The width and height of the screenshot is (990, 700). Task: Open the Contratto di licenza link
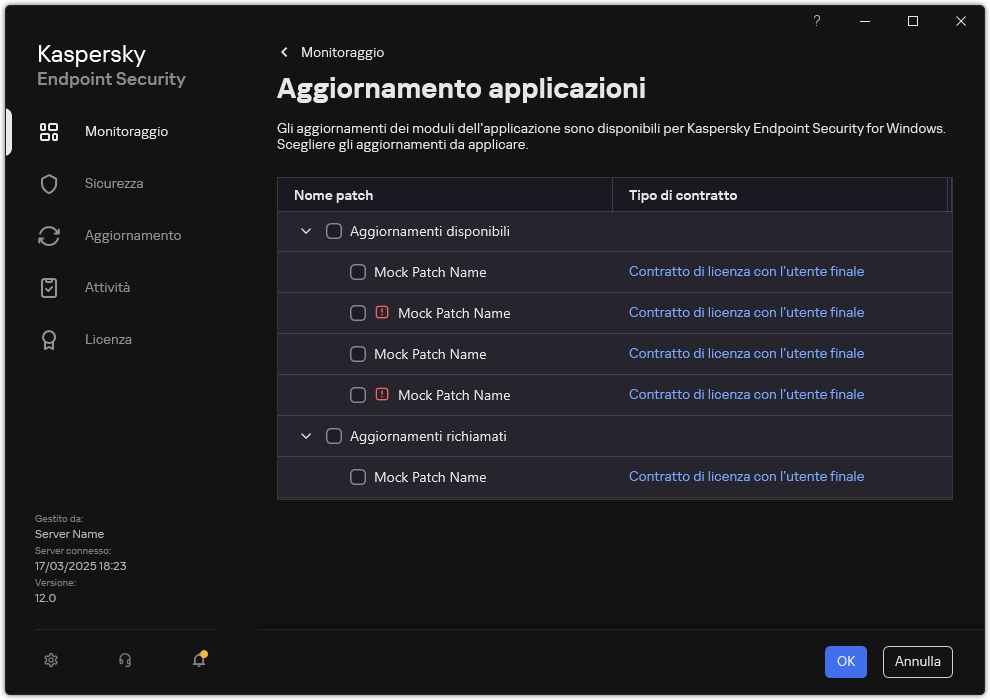point(746,271)
